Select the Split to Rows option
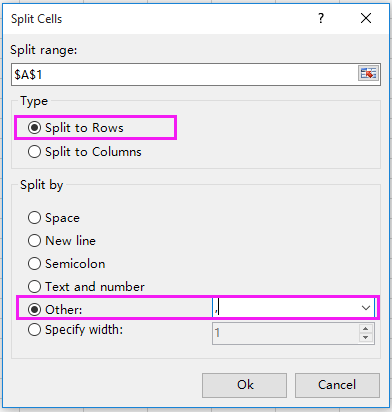This screenshot has width=392, height=412. (76, 128)
